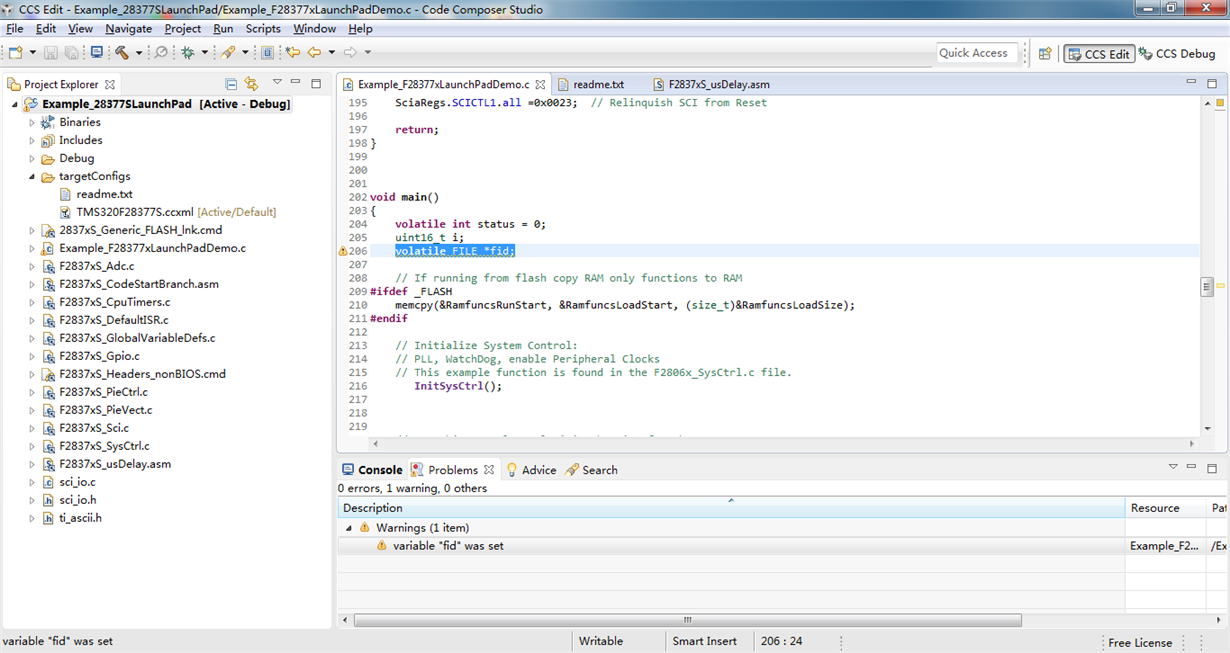Image resolution: width=1230 pixels, height=653 pixels.
Task: Open the Build hammer dropdown arrow
Action: point(137,53)
